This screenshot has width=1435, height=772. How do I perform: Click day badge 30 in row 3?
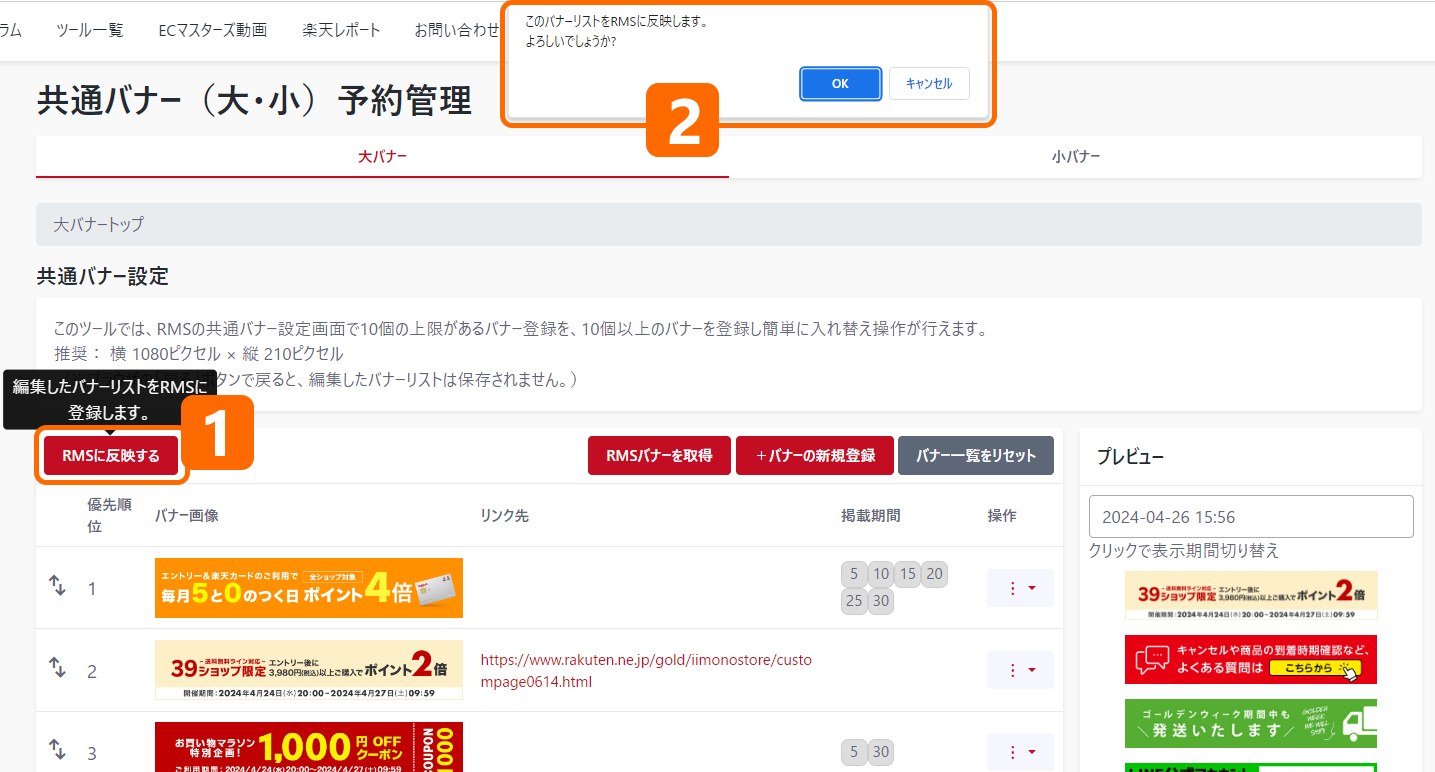click(x=880, y=752)
